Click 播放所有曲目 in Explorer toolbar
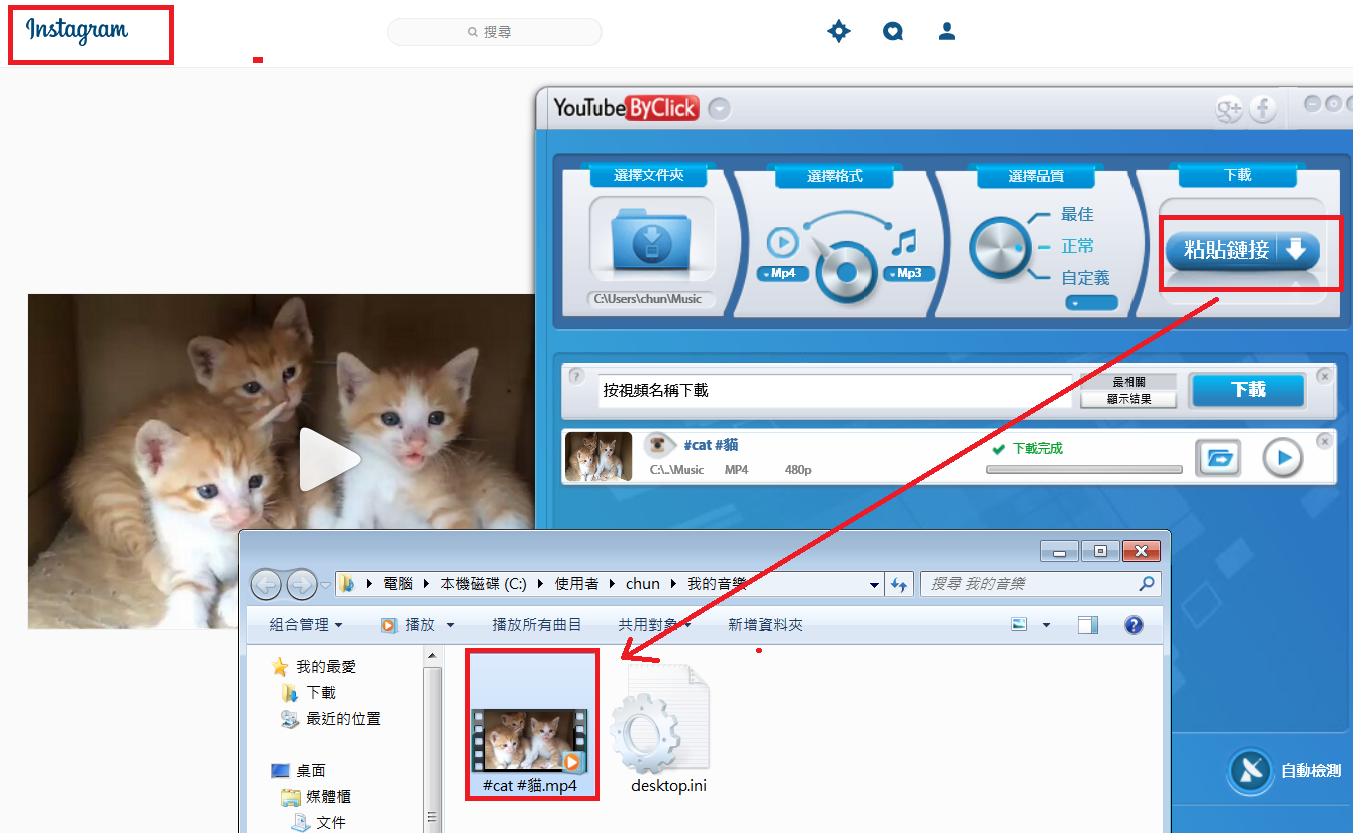This screenshot has height=833, width=1353. [536, 625]
